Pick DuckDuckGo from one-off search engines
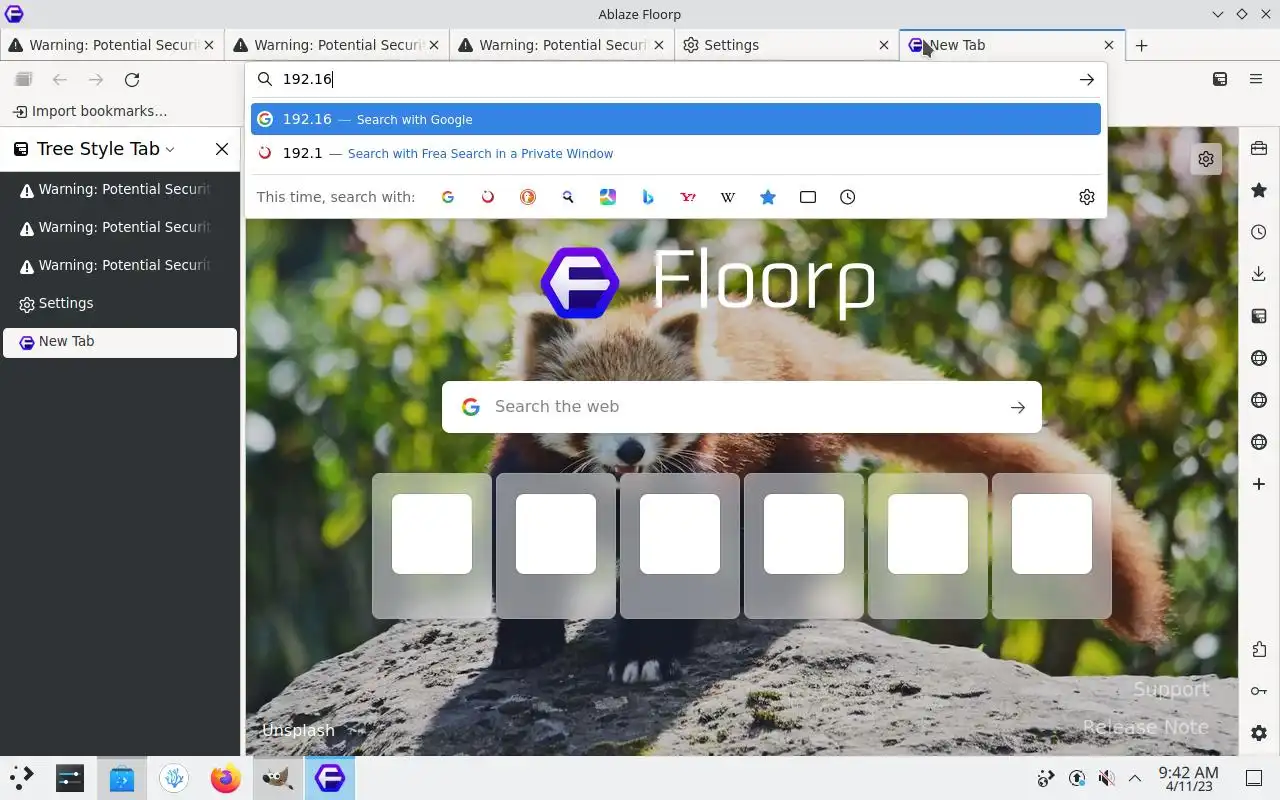 click(x=528, y=197)
